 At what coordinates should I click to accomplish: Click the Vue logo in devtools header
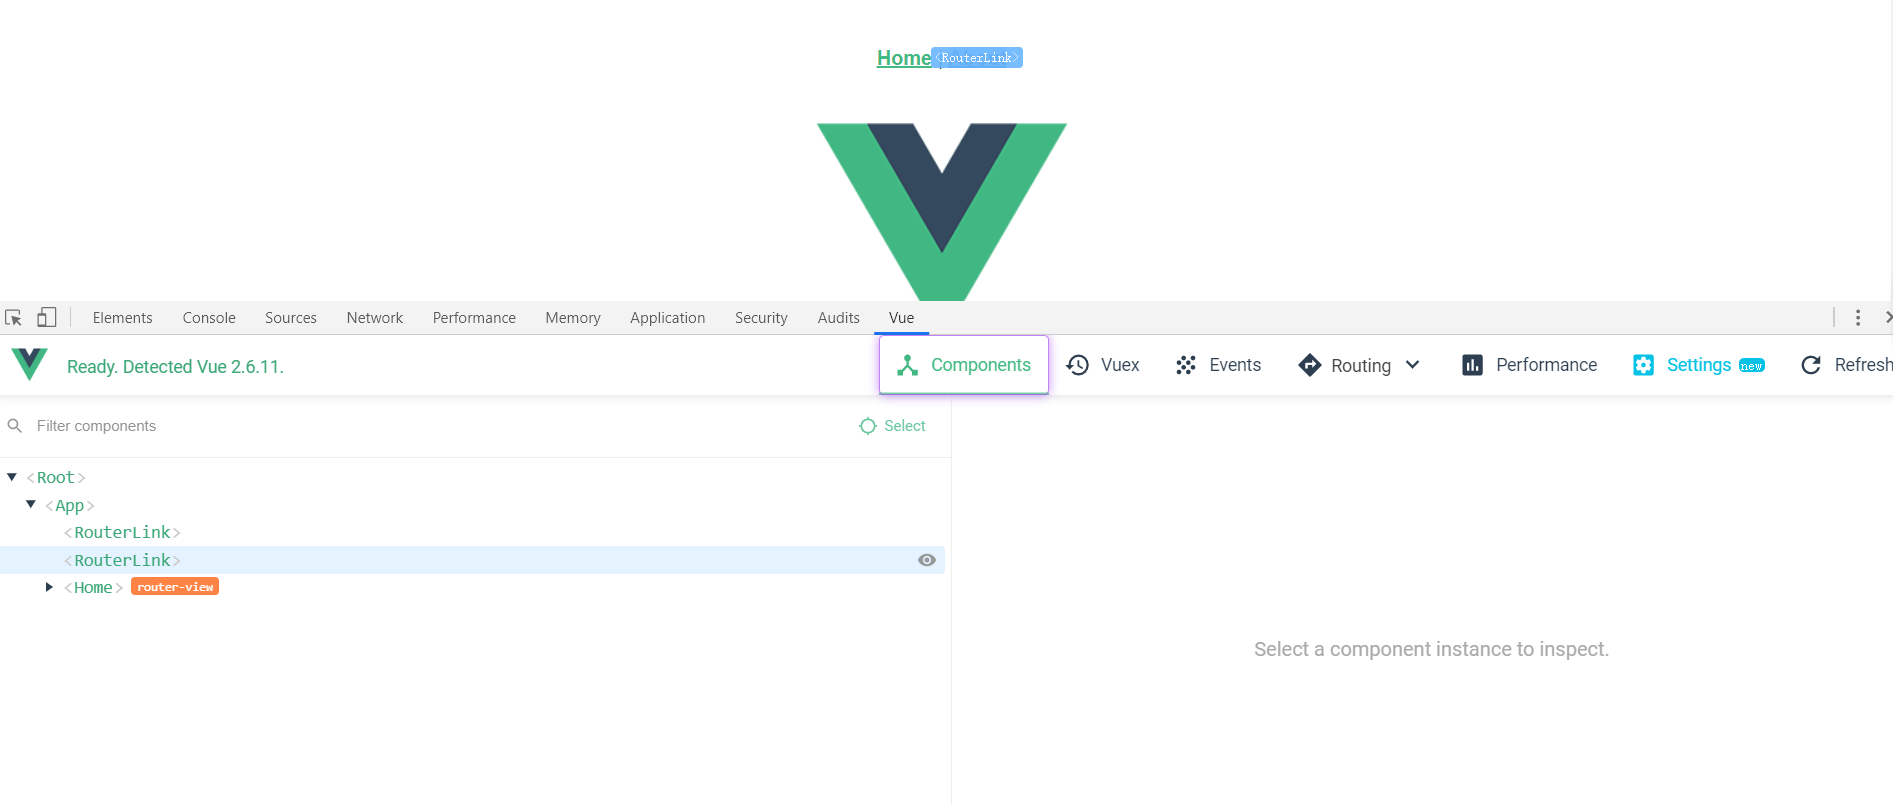pyautogui.click(x=29, y=365)
